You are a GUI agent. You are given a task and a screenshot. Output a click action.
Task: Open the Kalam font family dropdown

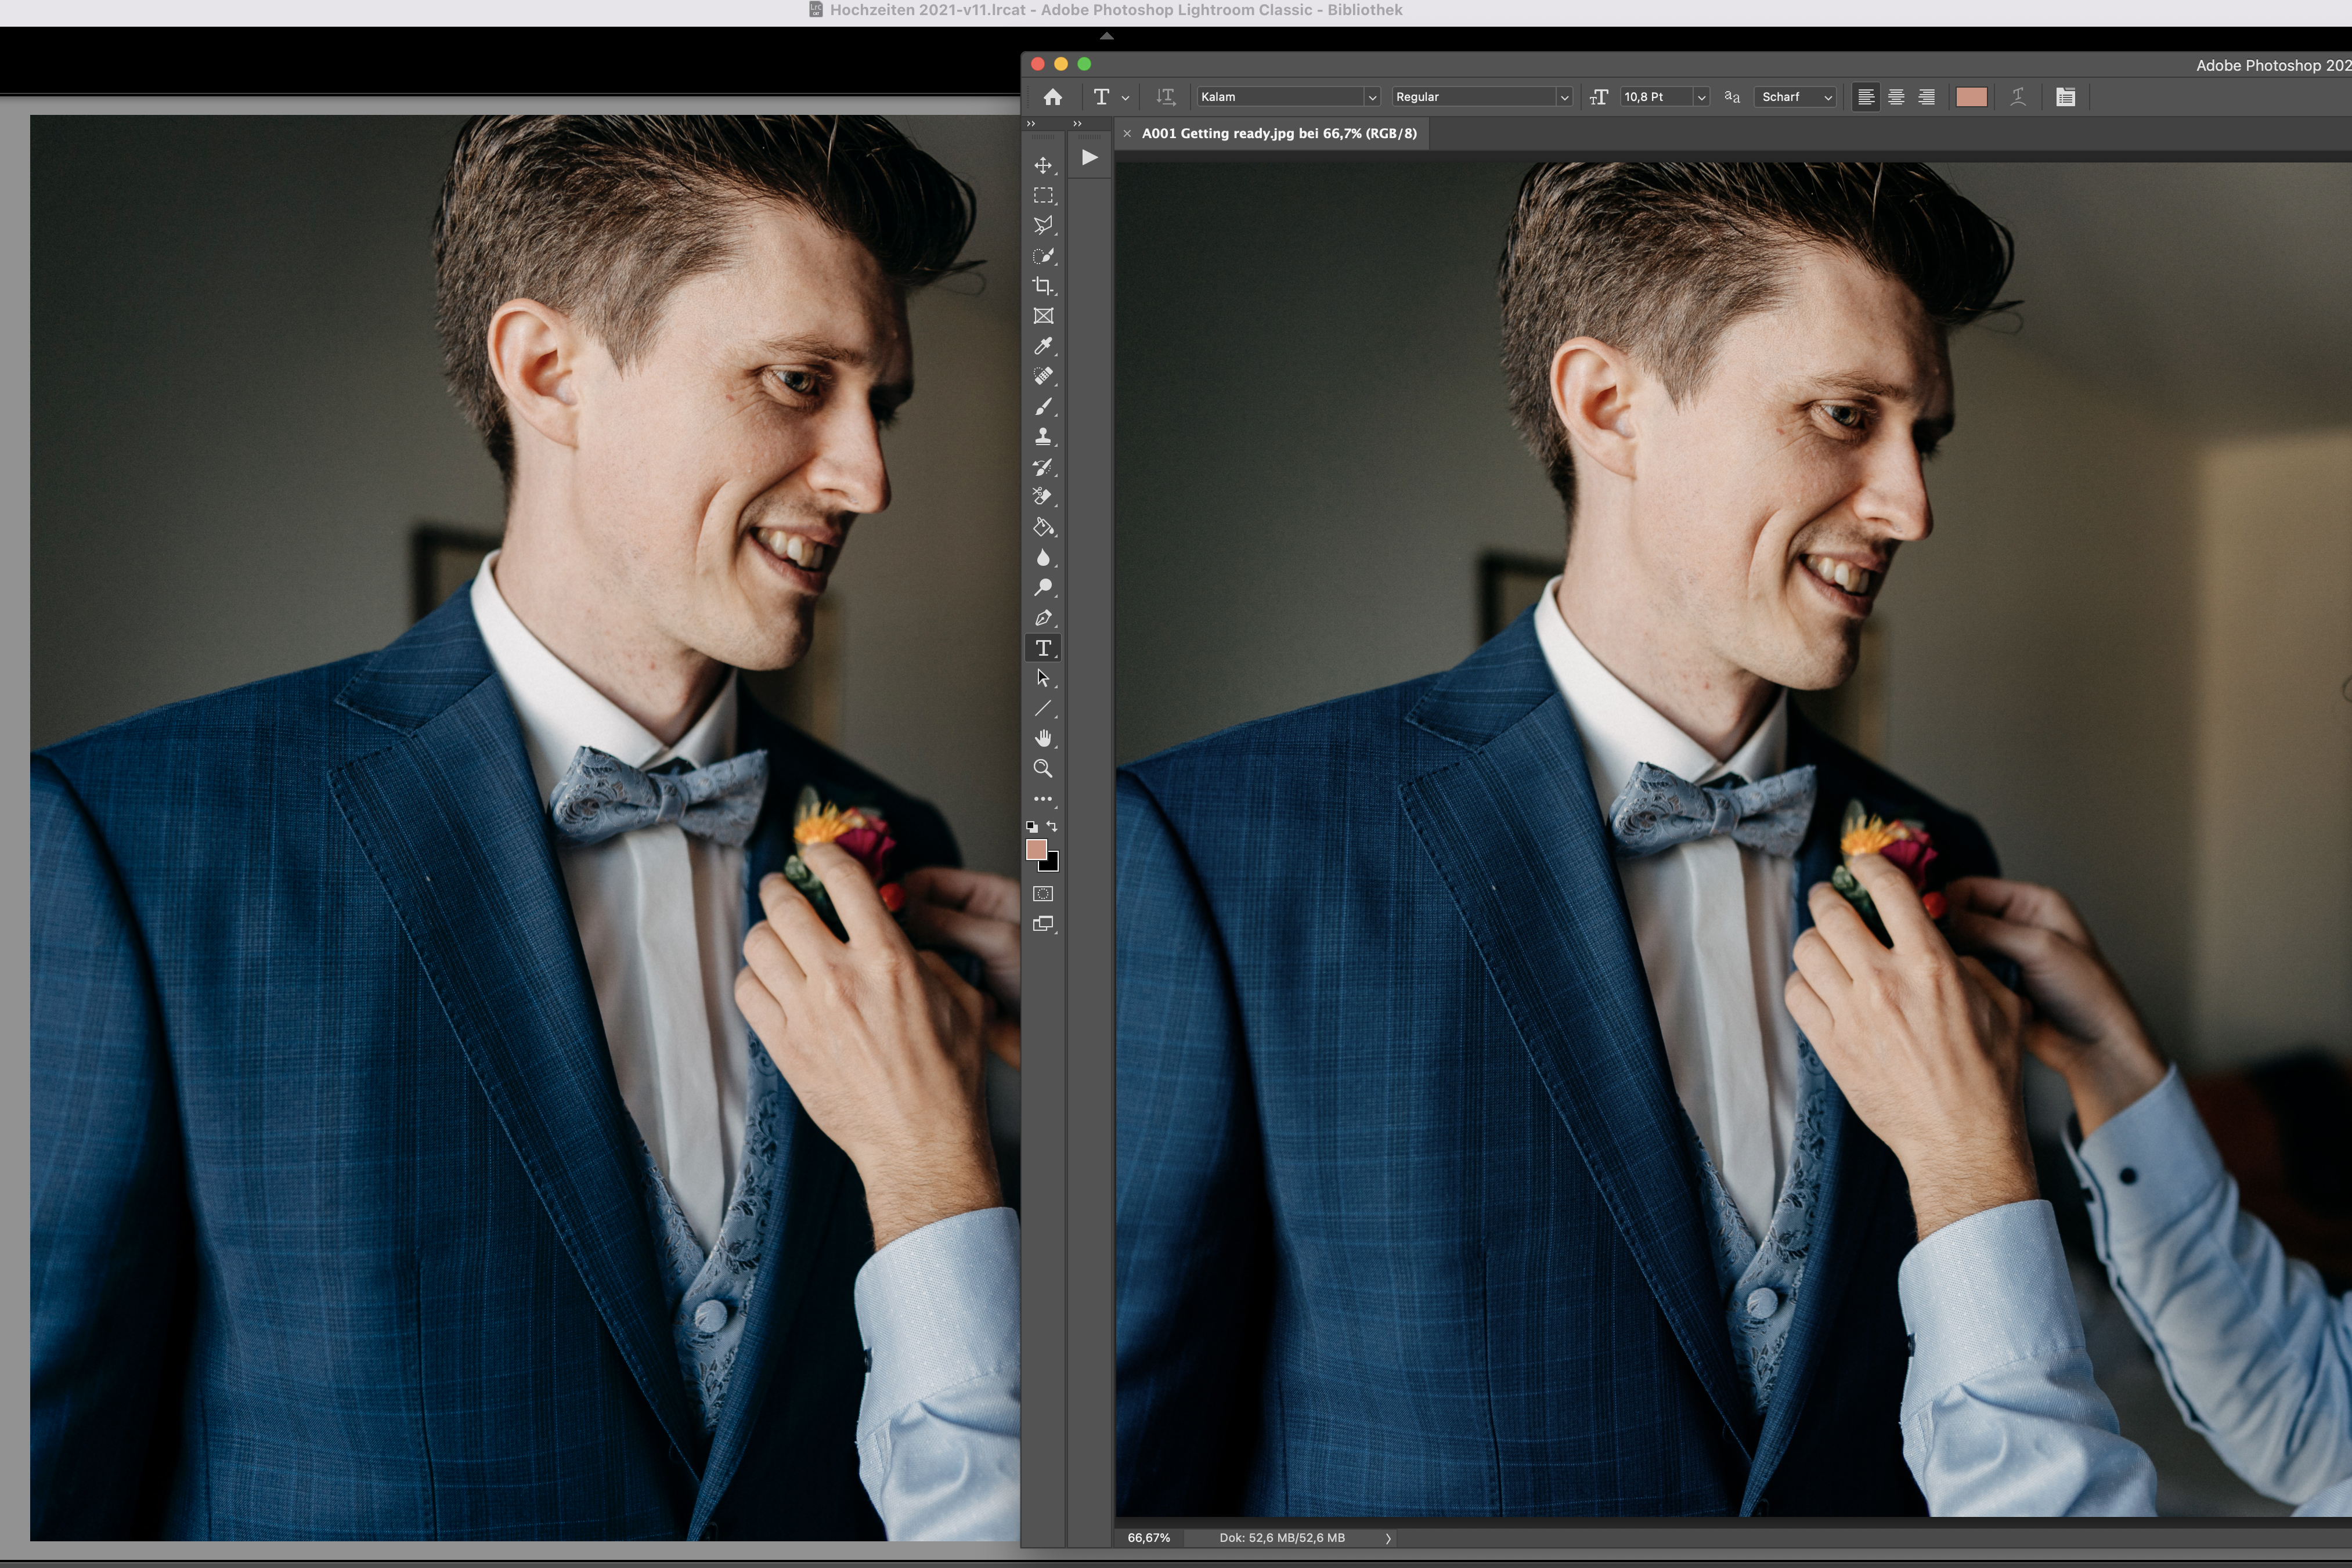1372,97
